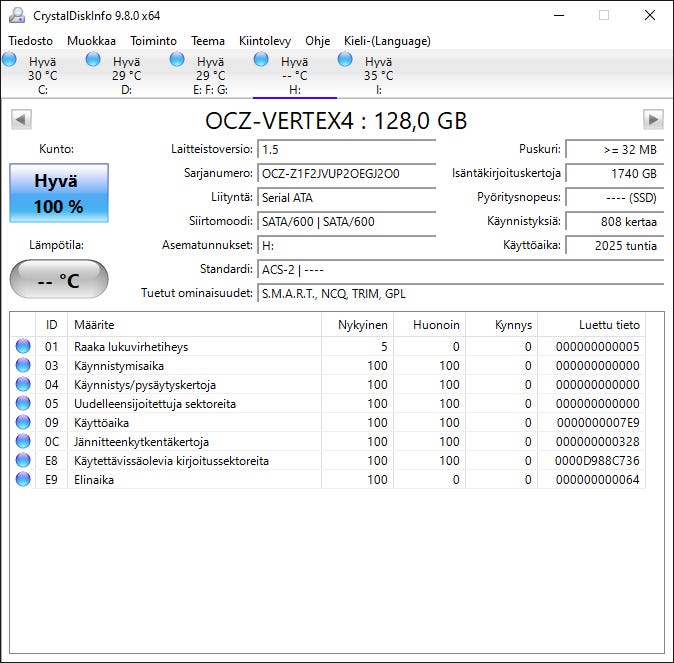Click the Luettu tieto column header
Viewport: 674px width, 663px height.
click(x=591, y=325)
